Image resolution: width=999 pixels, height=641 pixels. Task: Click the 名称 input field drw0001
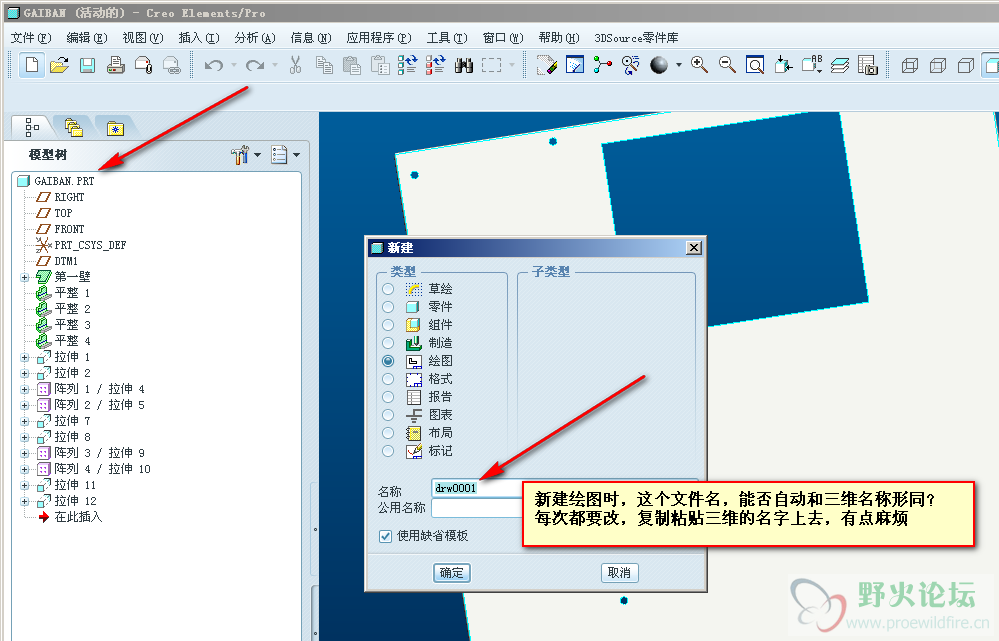pyautogui.click(x=478, y=488)
